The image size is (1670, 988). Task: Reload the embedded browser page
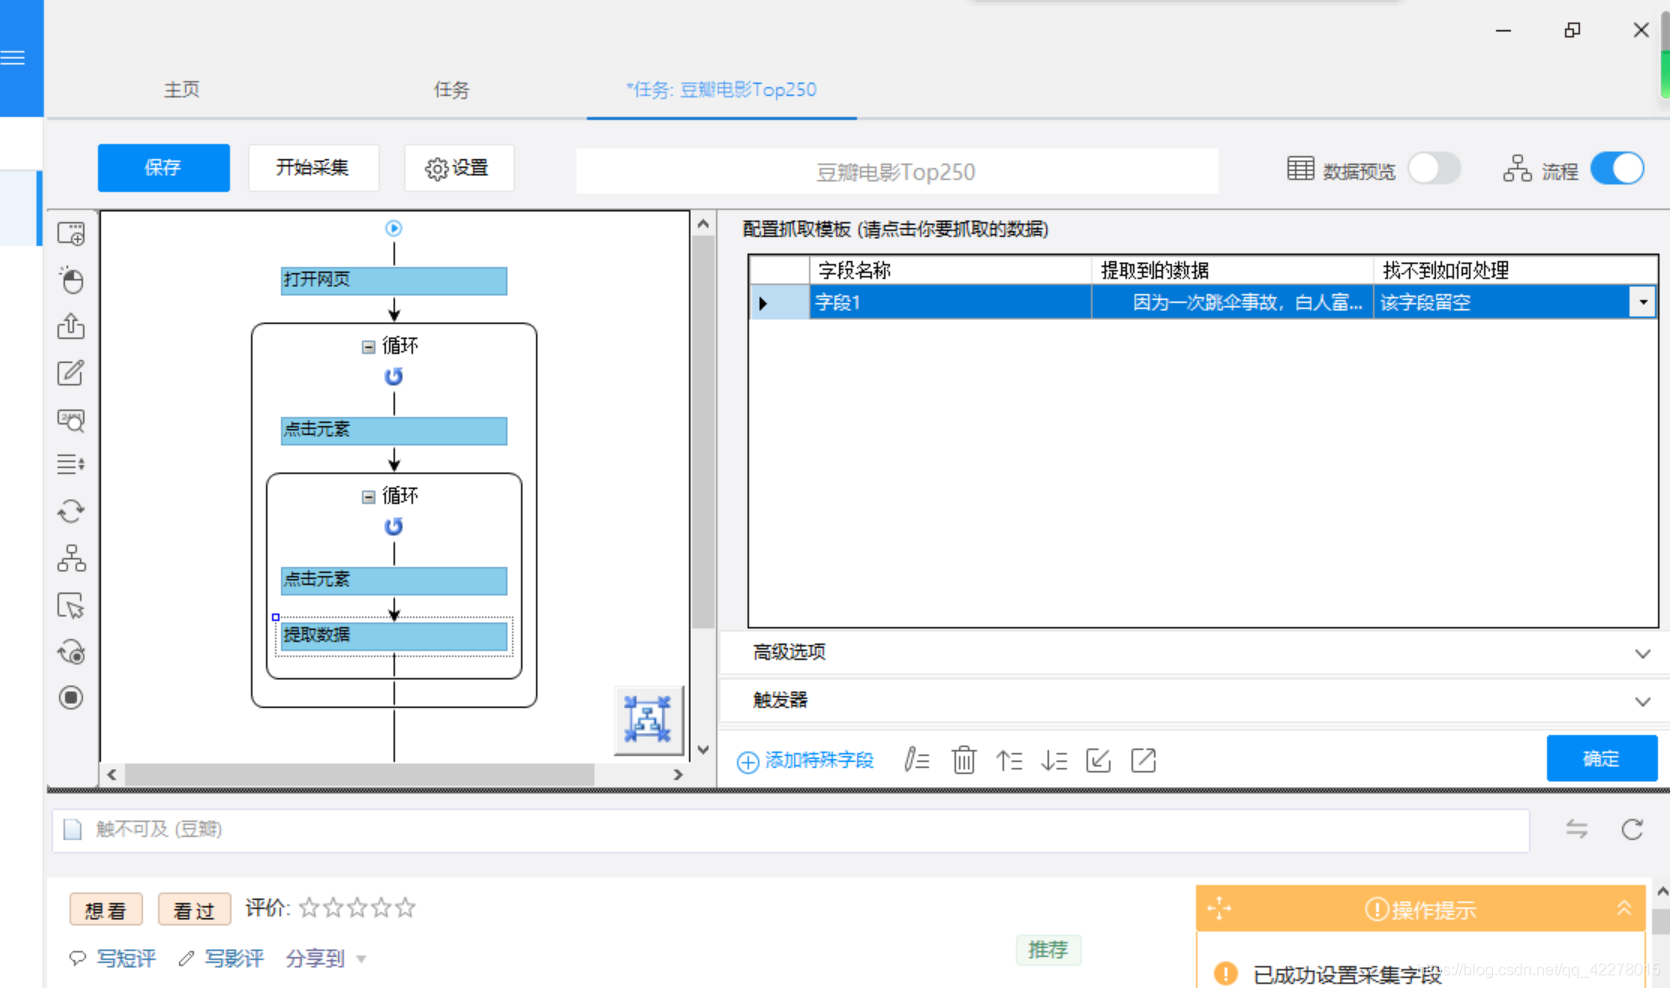pos(1632,829)
